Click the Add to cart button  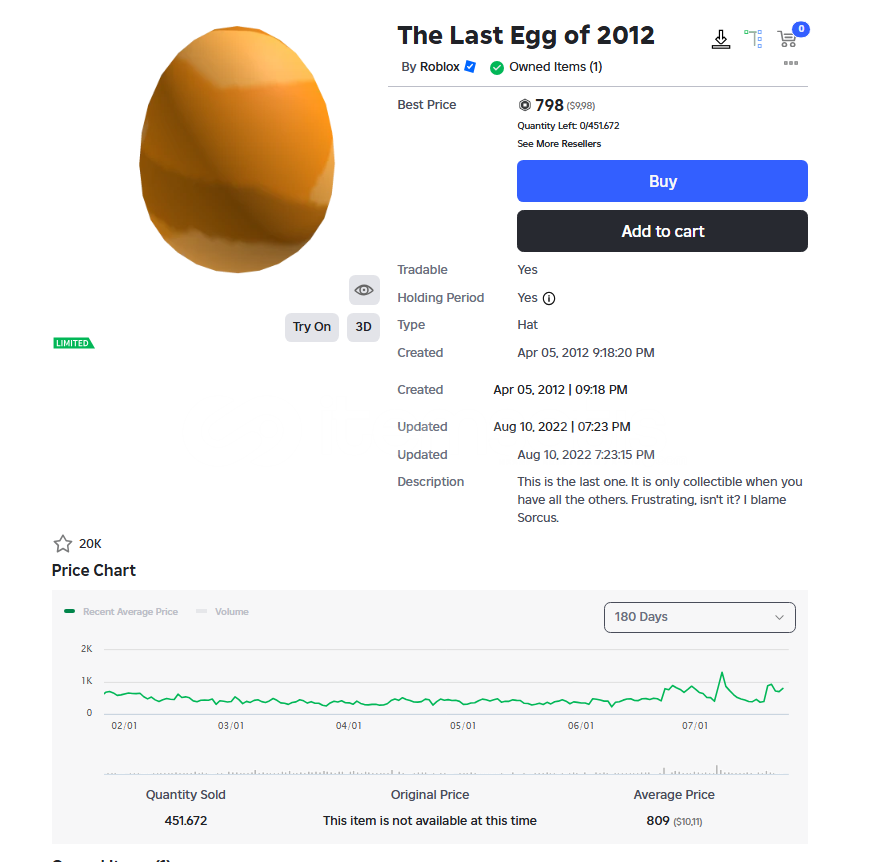point(662,231)
